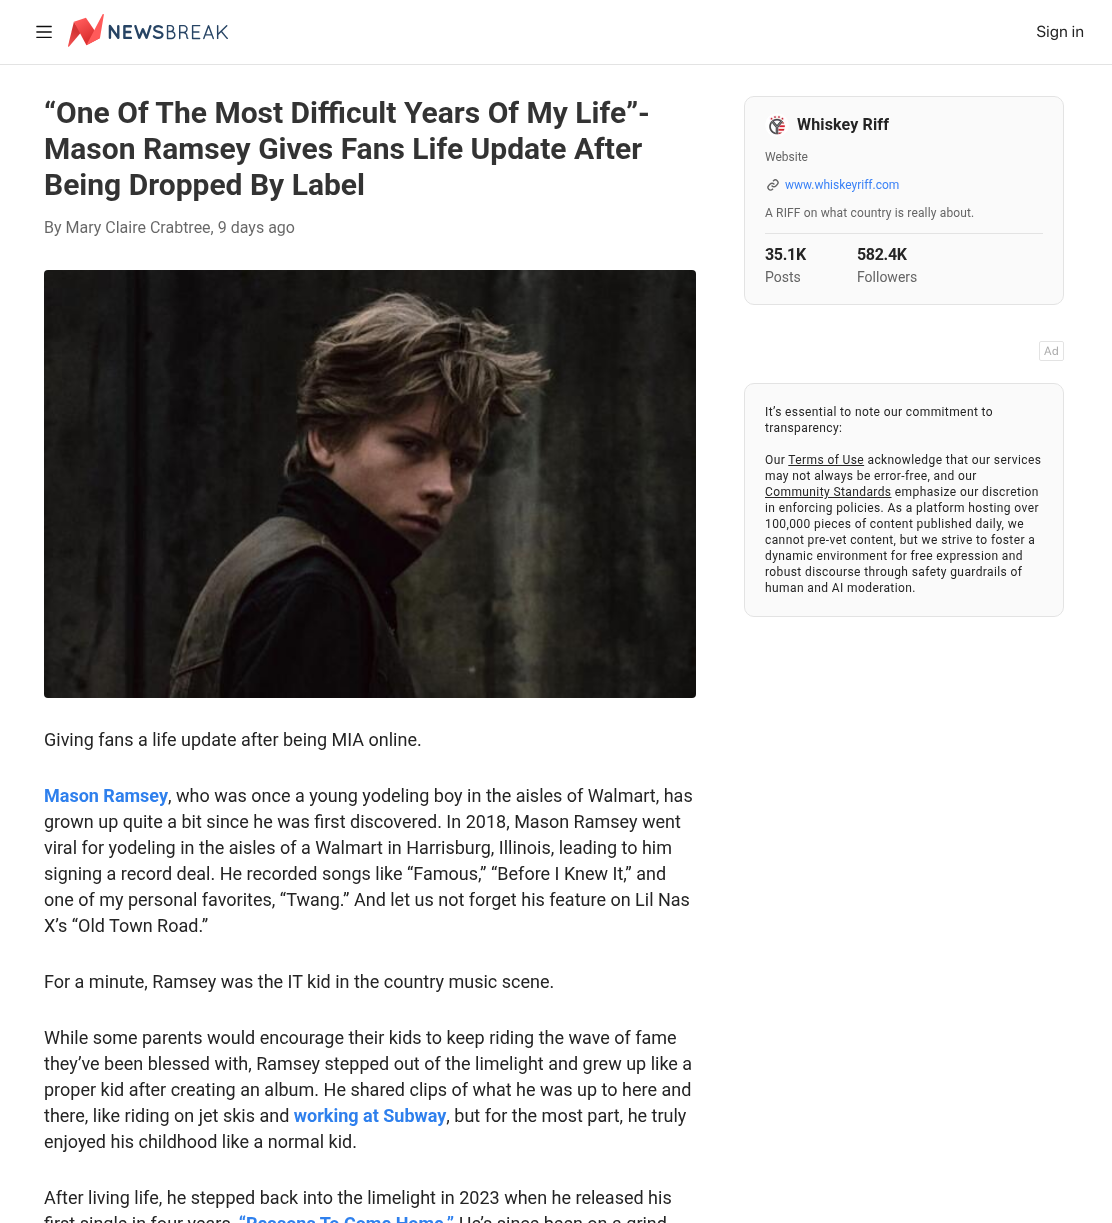
Task: Click the 582.4K Followers count
Action: pos(887,265)
